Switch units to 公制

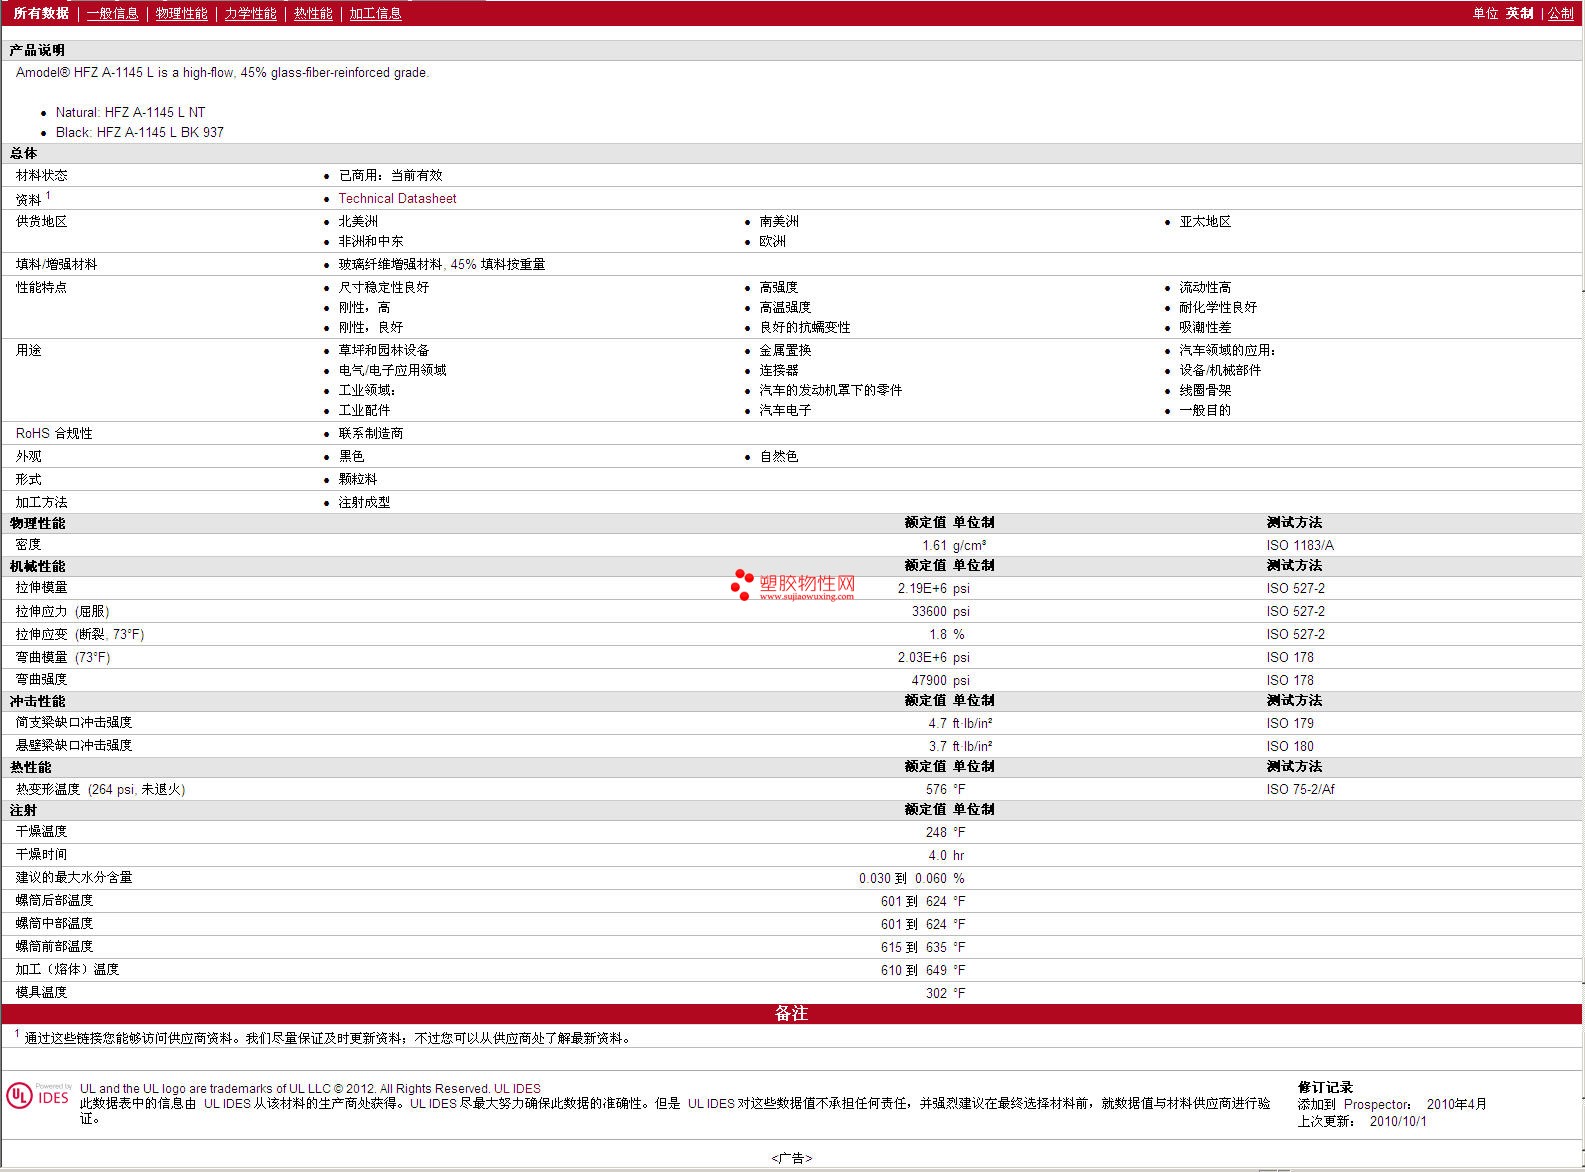pyautogui.click(x=1560, y=13)
